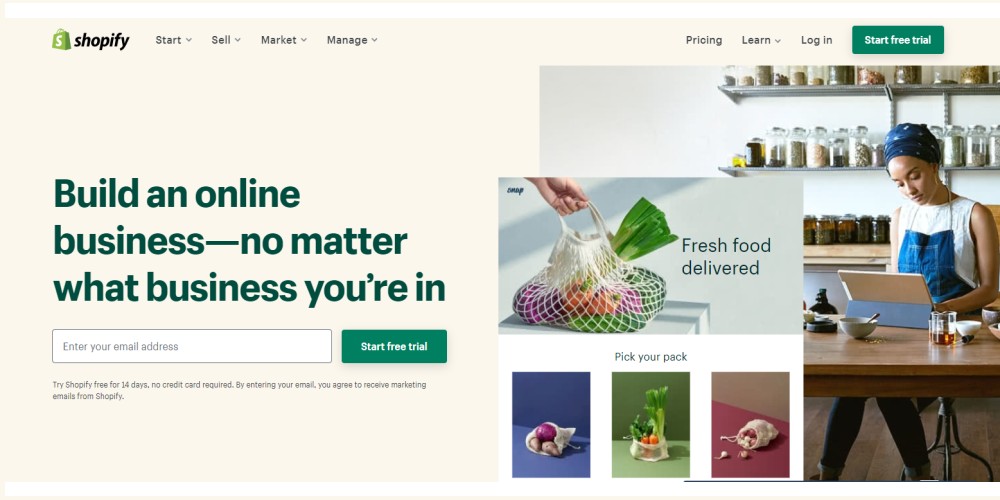
Task: Open the Learn dropdown in header
Action: pyautogui.click(x=761, y=40)
